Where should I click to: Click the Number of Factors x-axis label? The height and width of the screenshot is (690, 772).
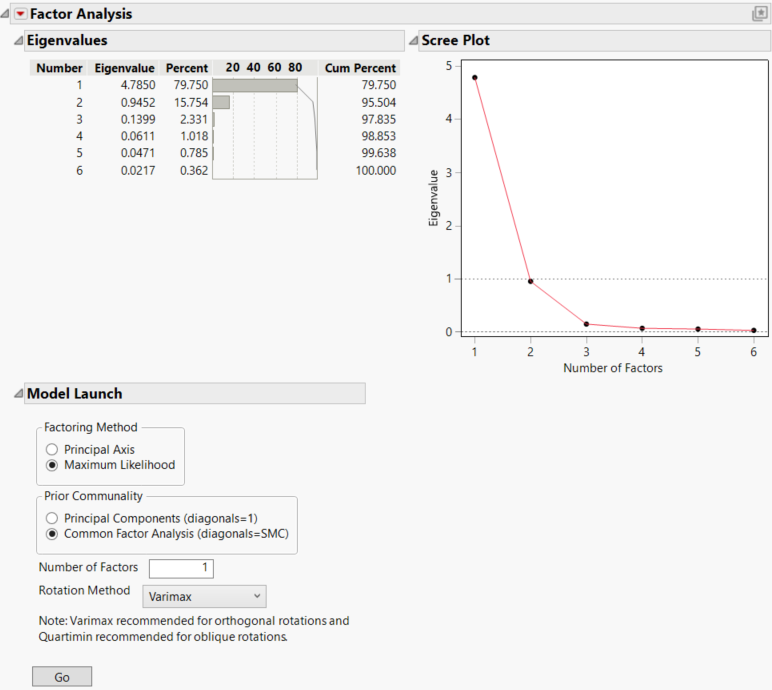coord(612,368)
